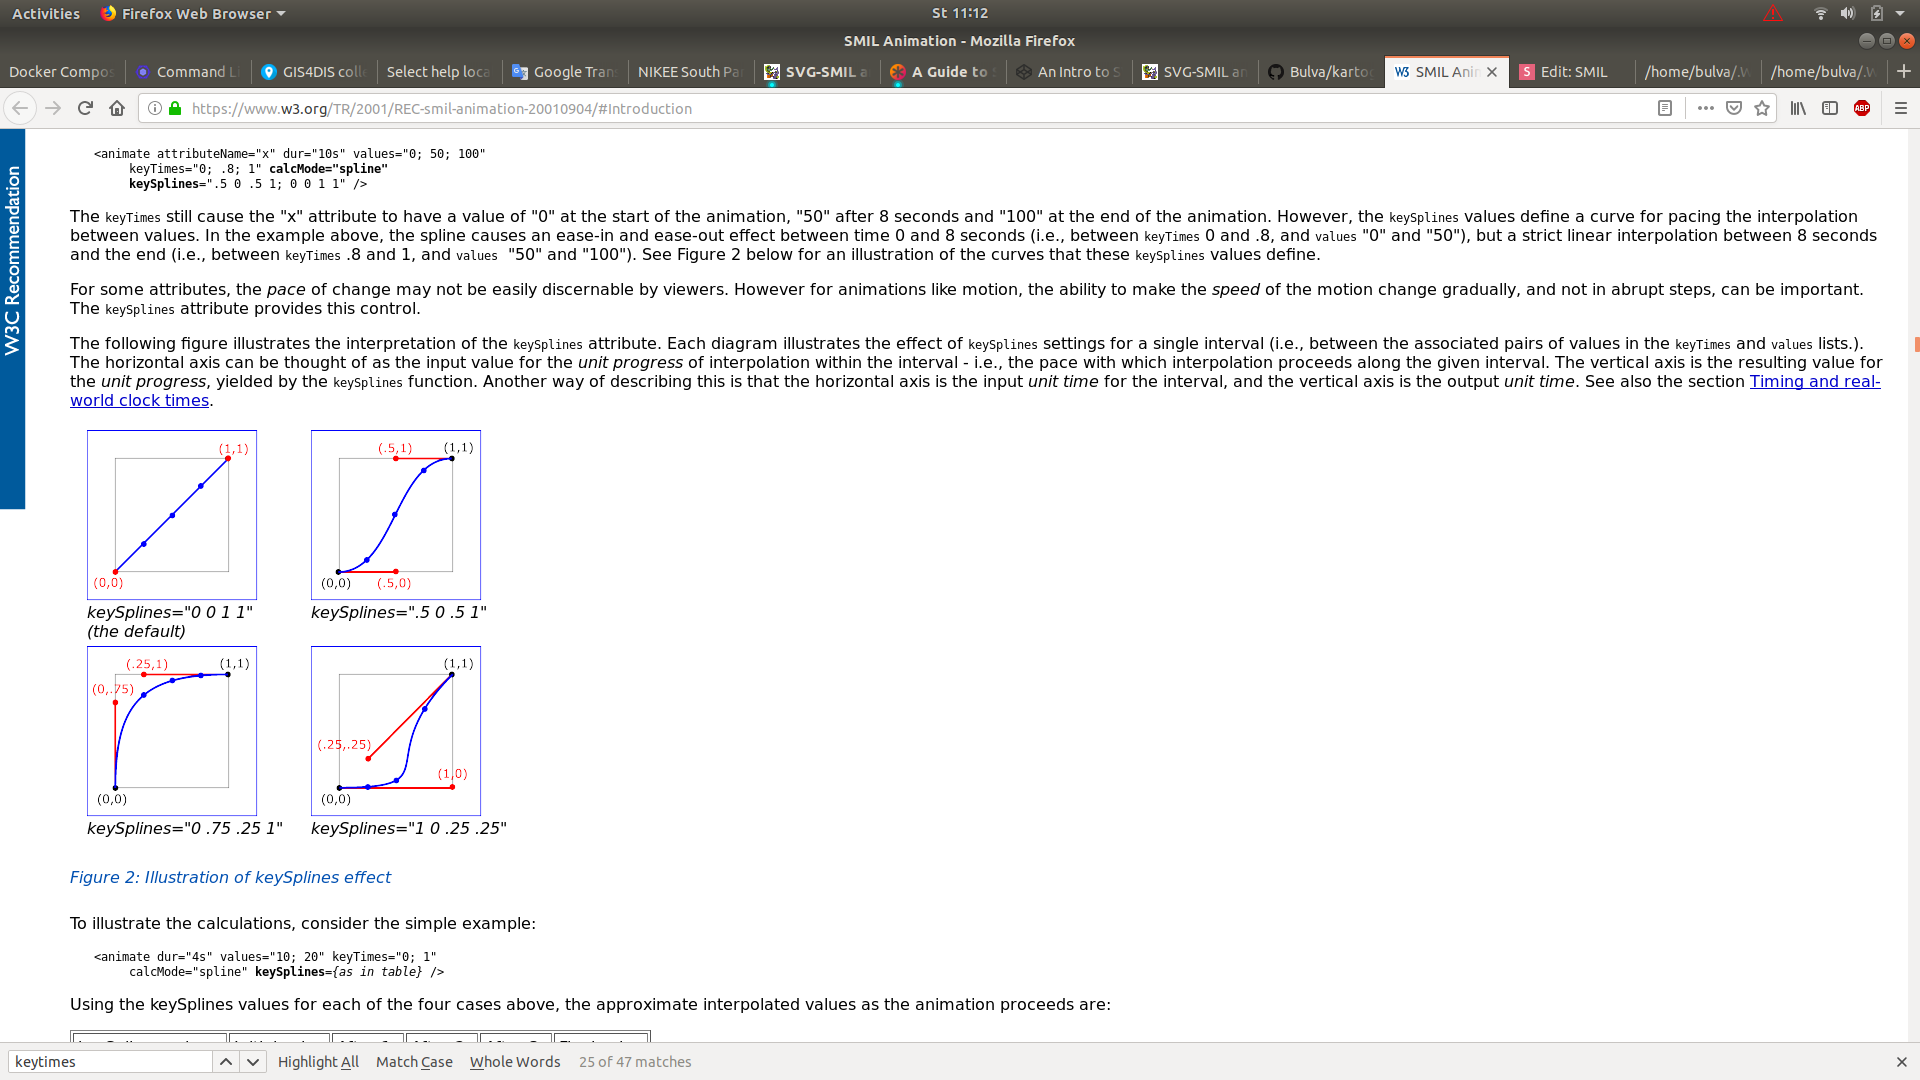Viewport: 1920px width, 1080px height.
Task: Switch to Bulva/karto GitHub tab
Action: click(x=1320, y=72)
